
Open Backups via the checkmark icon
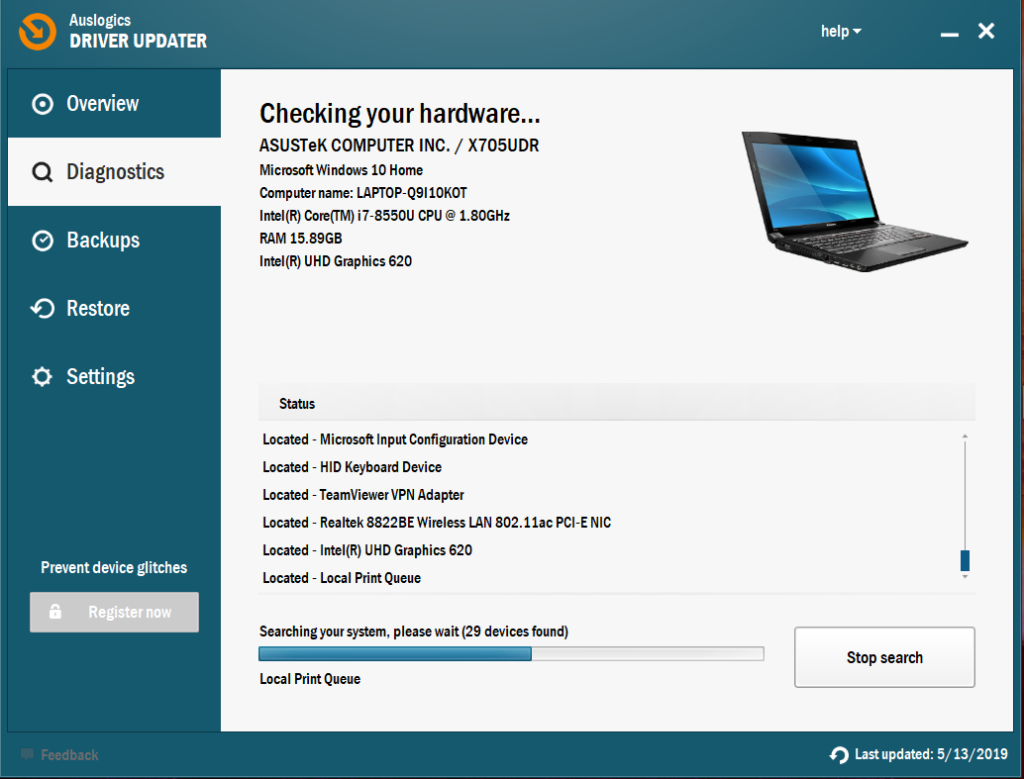pos(42,240)
